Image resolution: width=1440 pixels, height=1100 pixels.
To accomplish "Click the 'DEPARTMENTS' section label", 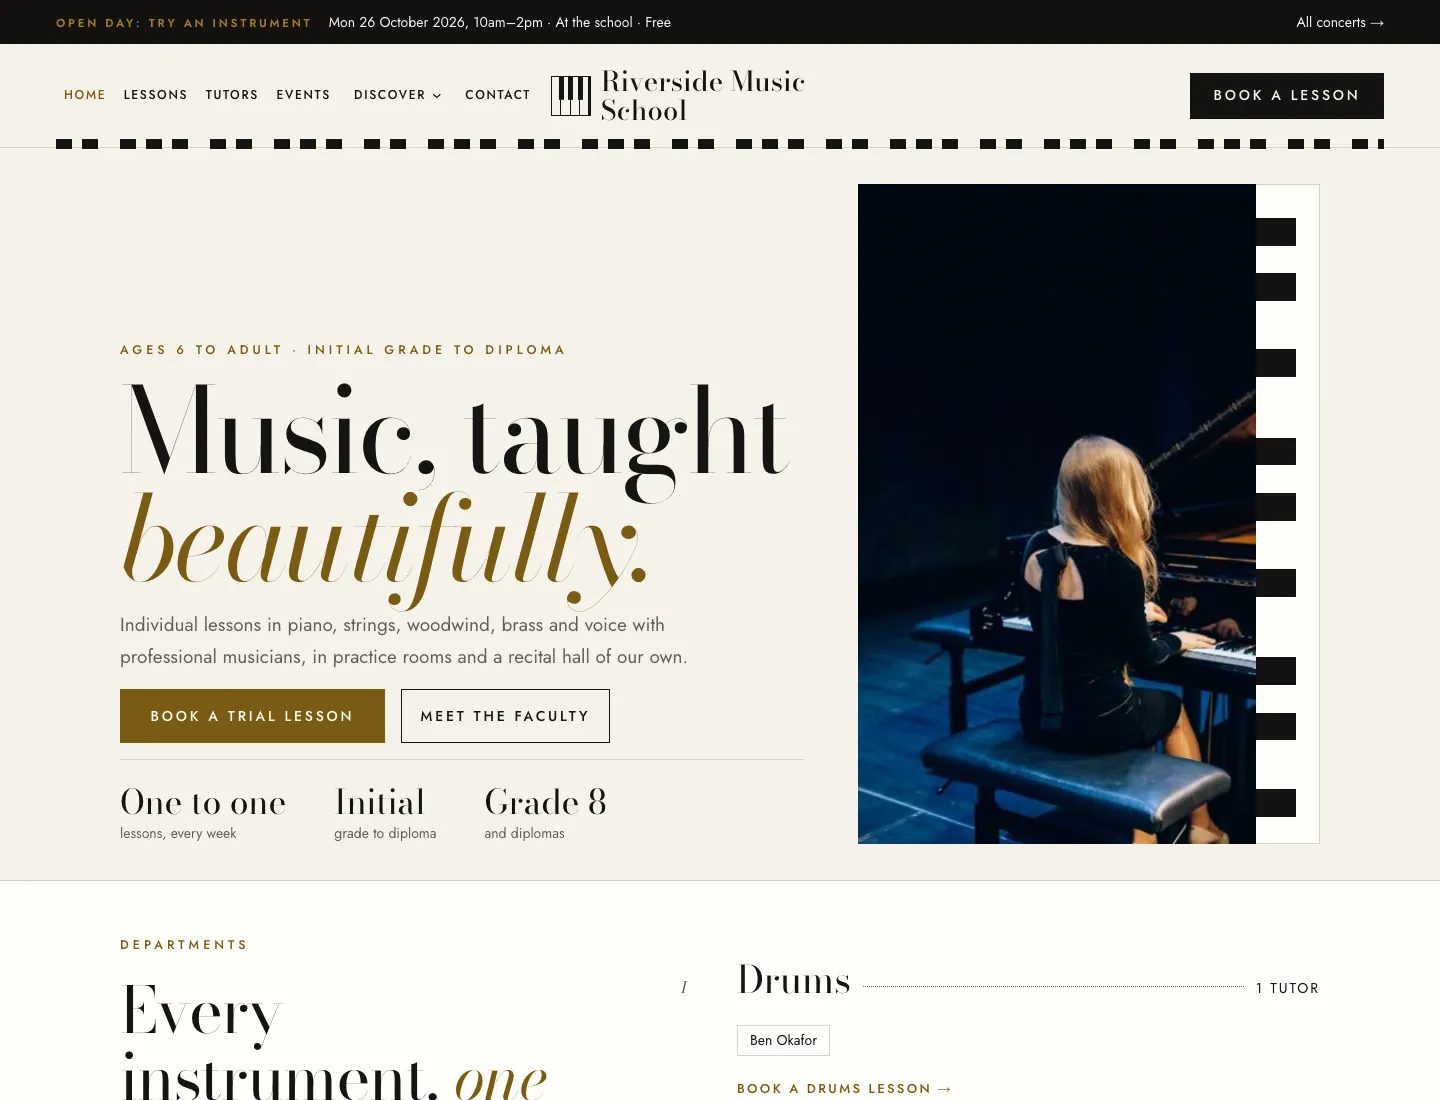I will [x=184, y=945].
